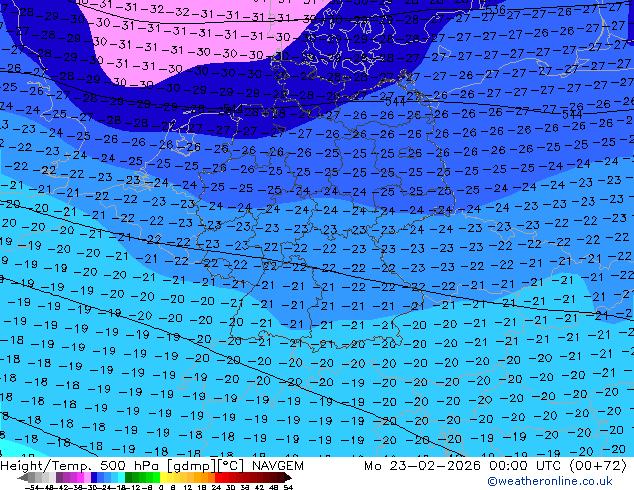Click the '54' label at the color scale end

pos(288,488)
